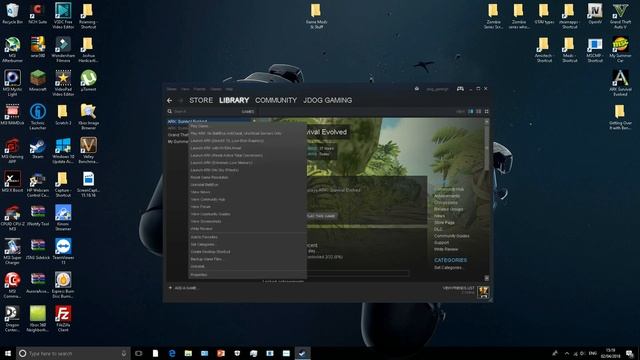Choose View Community Hub in the context menu
The height and width of the screenshot is (360, 640).
click(x=247, y=200)
